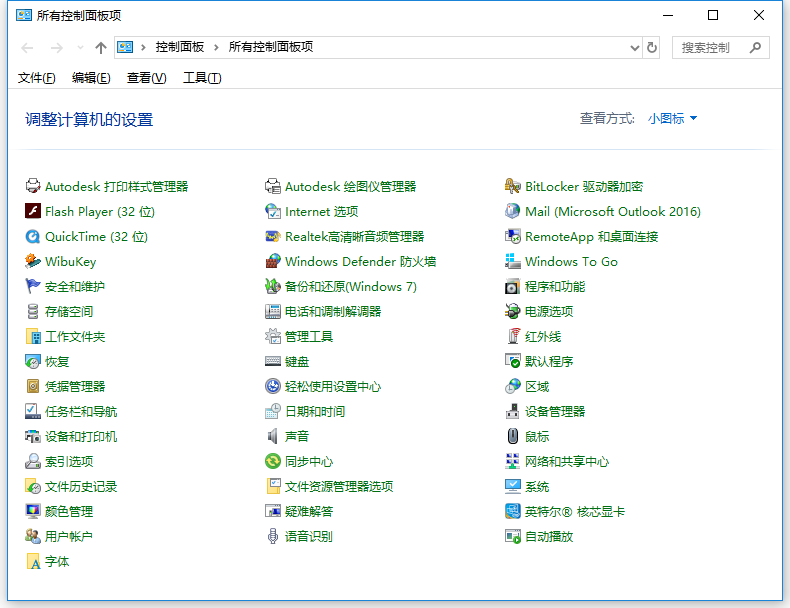Click the Windows Defender 防火墙 icon
The image size is (790, 608).
[273, 261]
